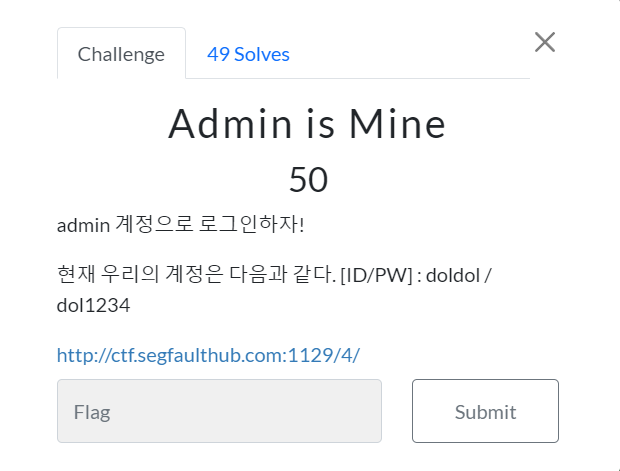Click the 50 points value
620x471 pixels.
pos(308,180)
